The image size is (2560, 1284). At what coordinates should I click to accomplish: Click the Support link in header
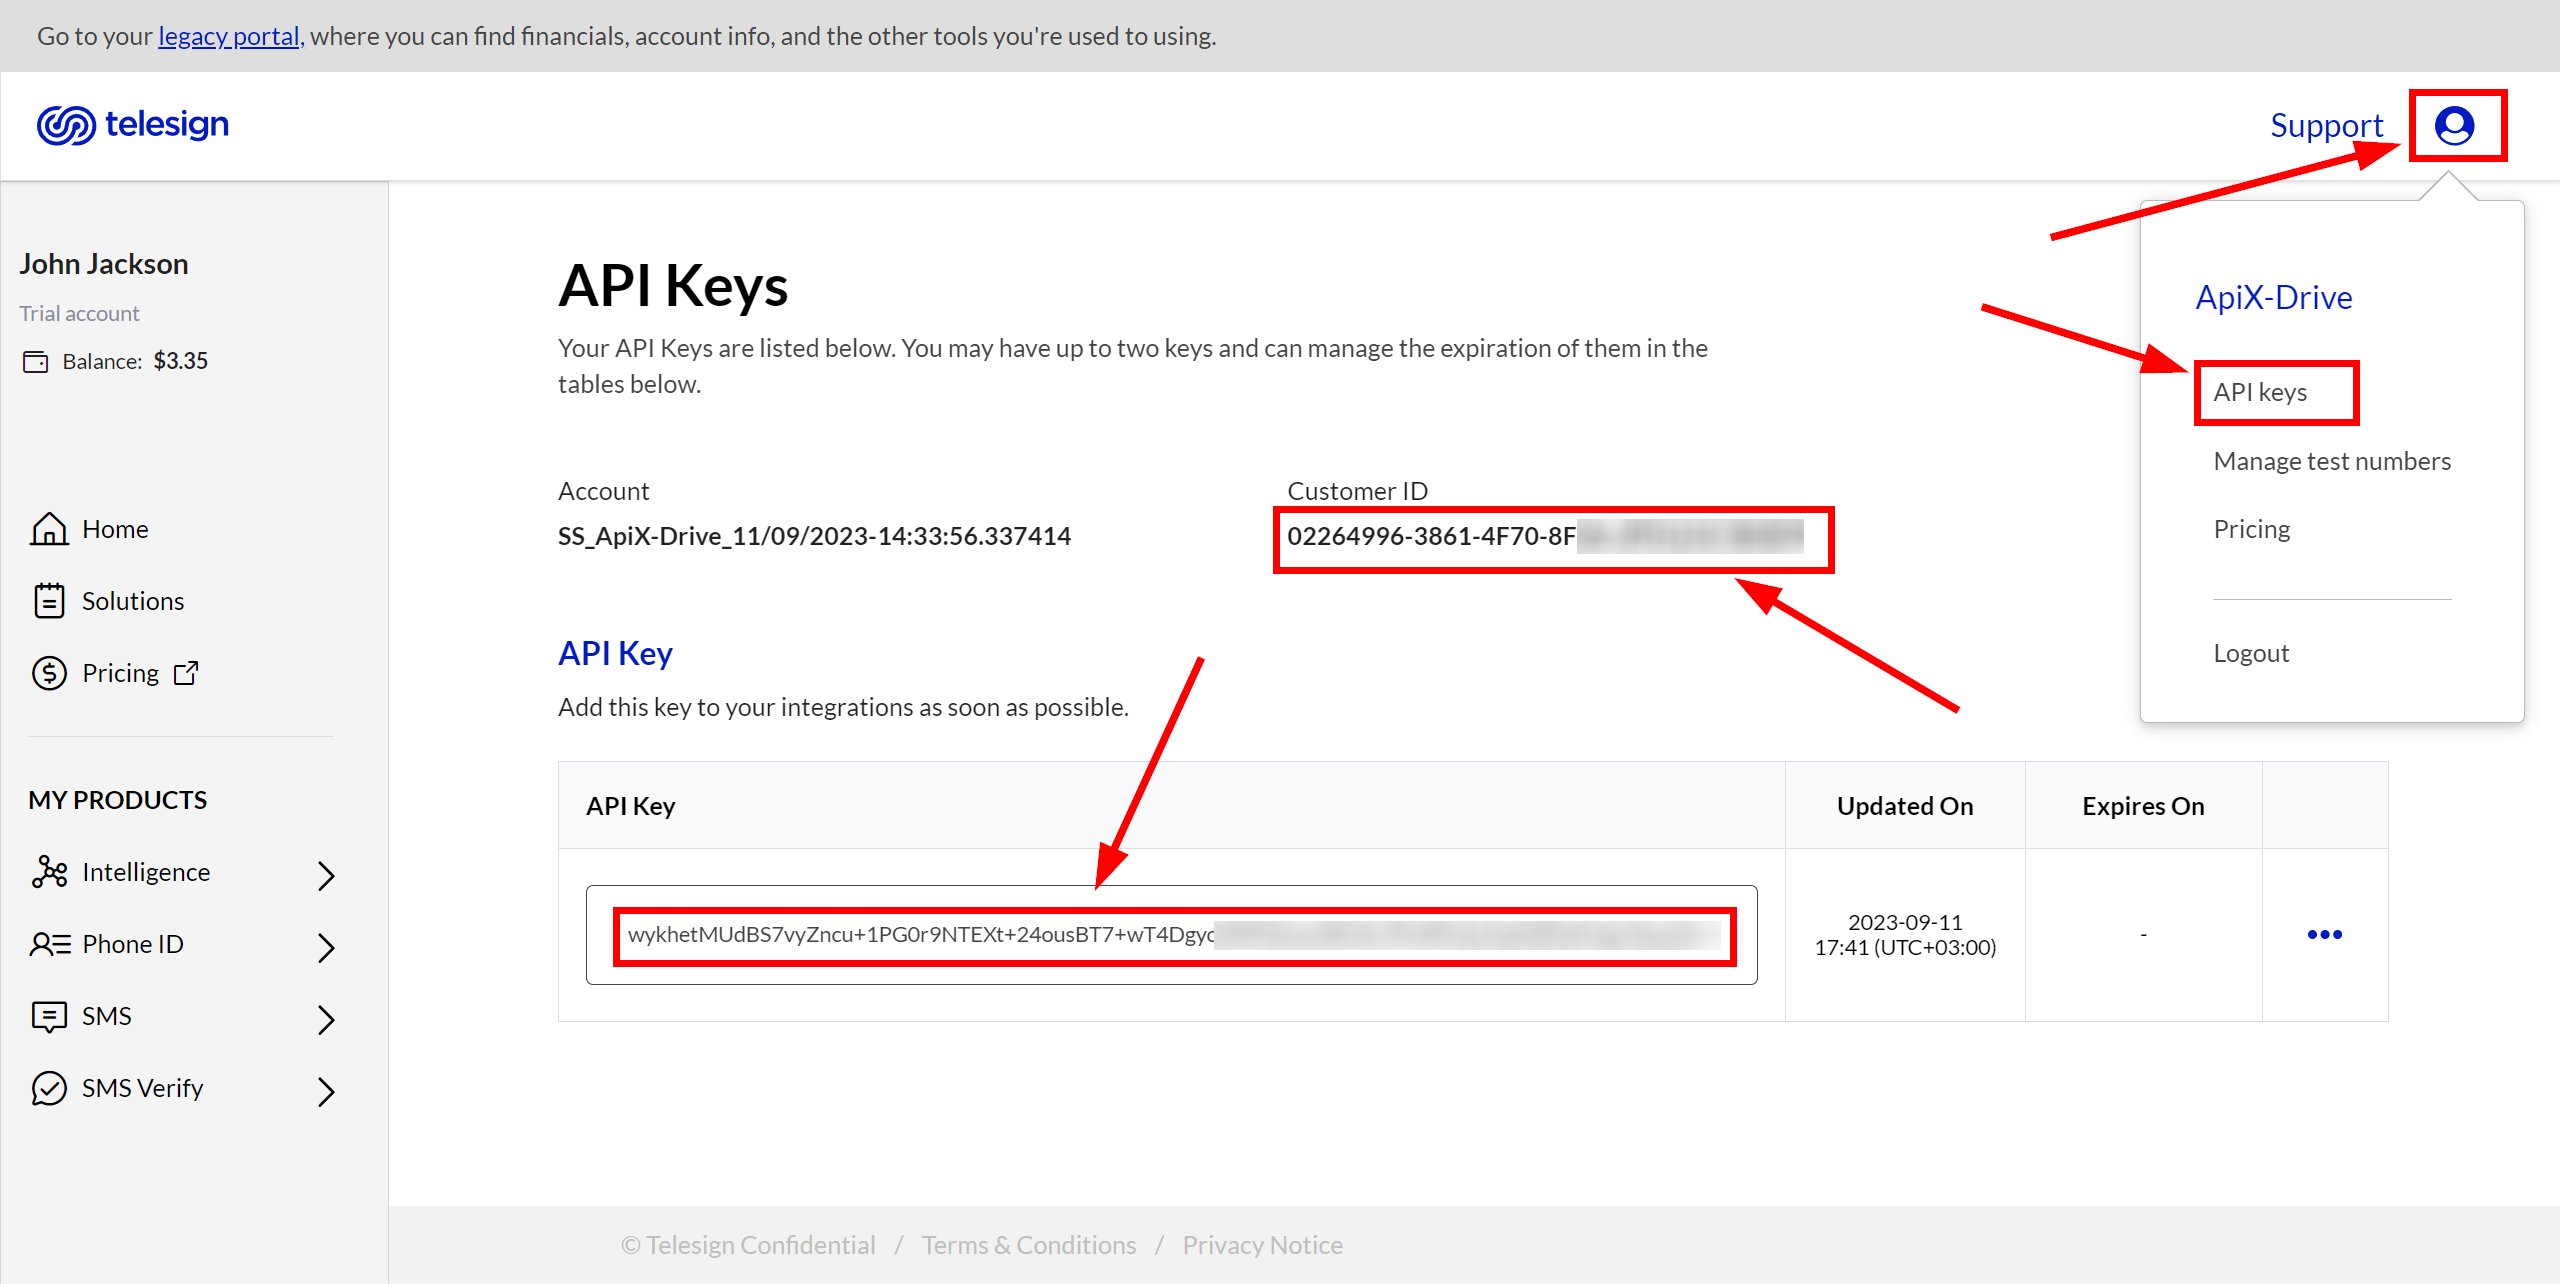click(x=2323, y=124)
